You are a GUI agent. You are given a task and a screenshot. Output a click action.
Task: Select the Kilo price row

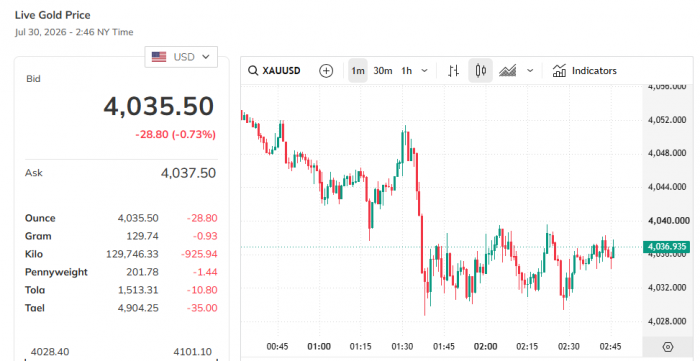pos(121,254)
